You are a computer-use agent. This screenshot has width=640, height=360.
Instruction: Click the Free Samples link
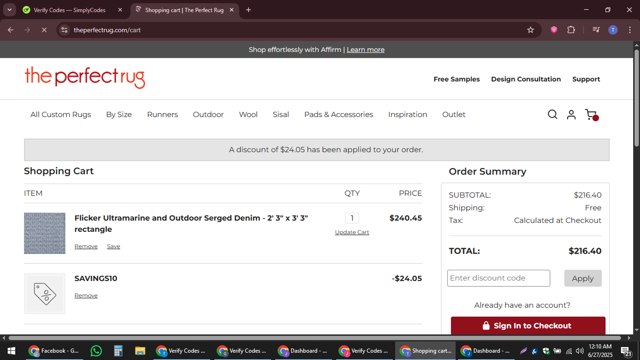(456, 79)
